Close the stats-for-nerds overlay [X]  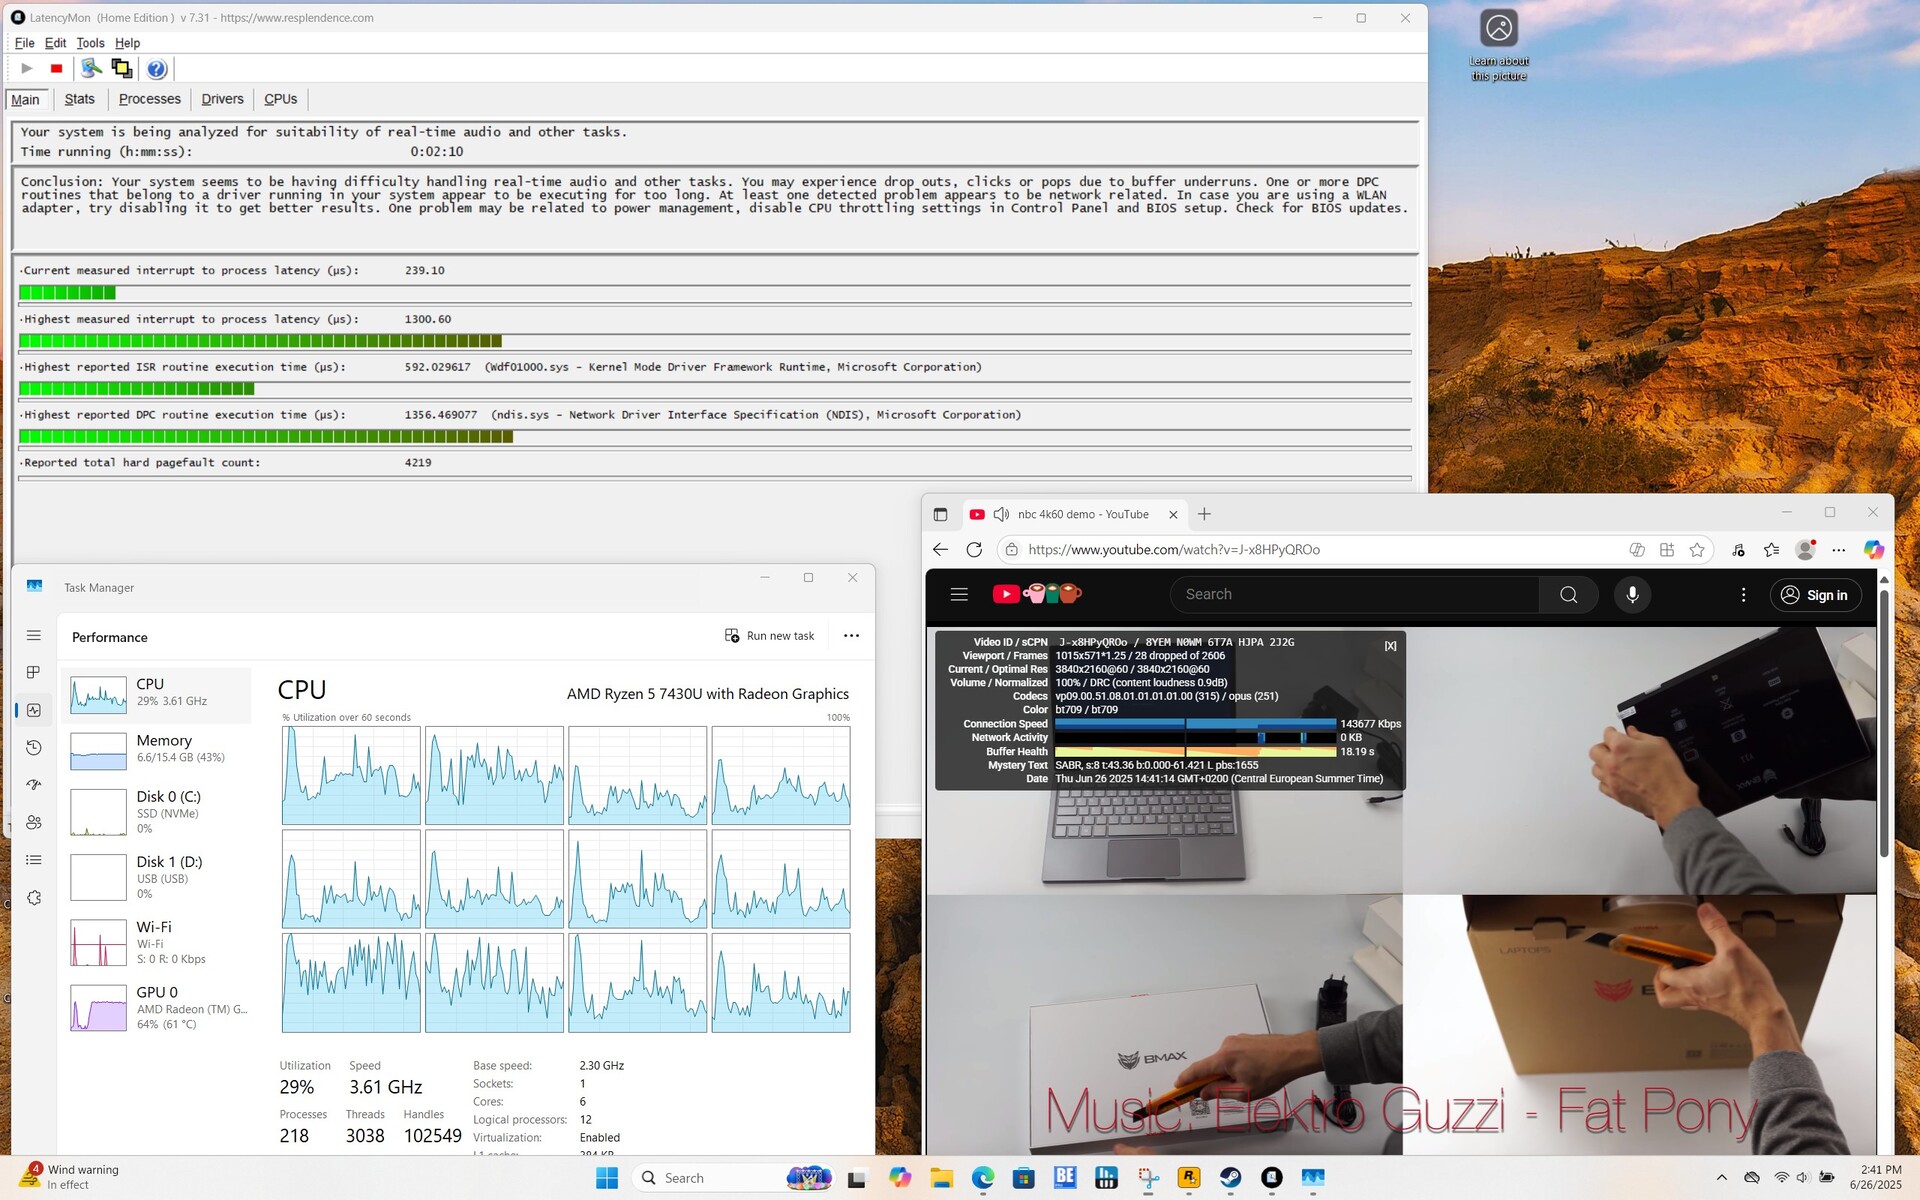1390,646
